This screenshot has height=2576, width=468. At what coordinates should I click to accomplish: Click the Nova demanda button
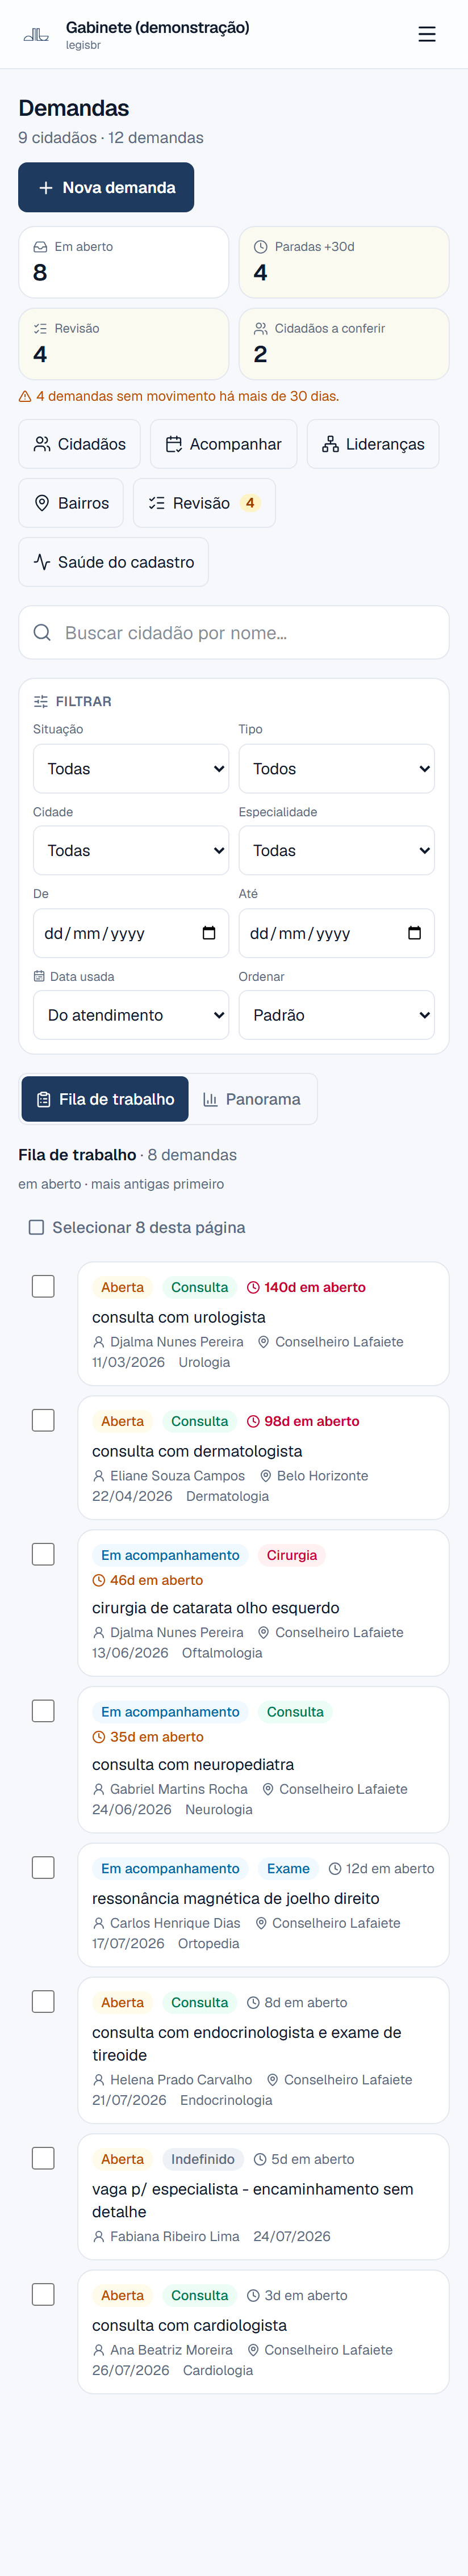[106, 187]
